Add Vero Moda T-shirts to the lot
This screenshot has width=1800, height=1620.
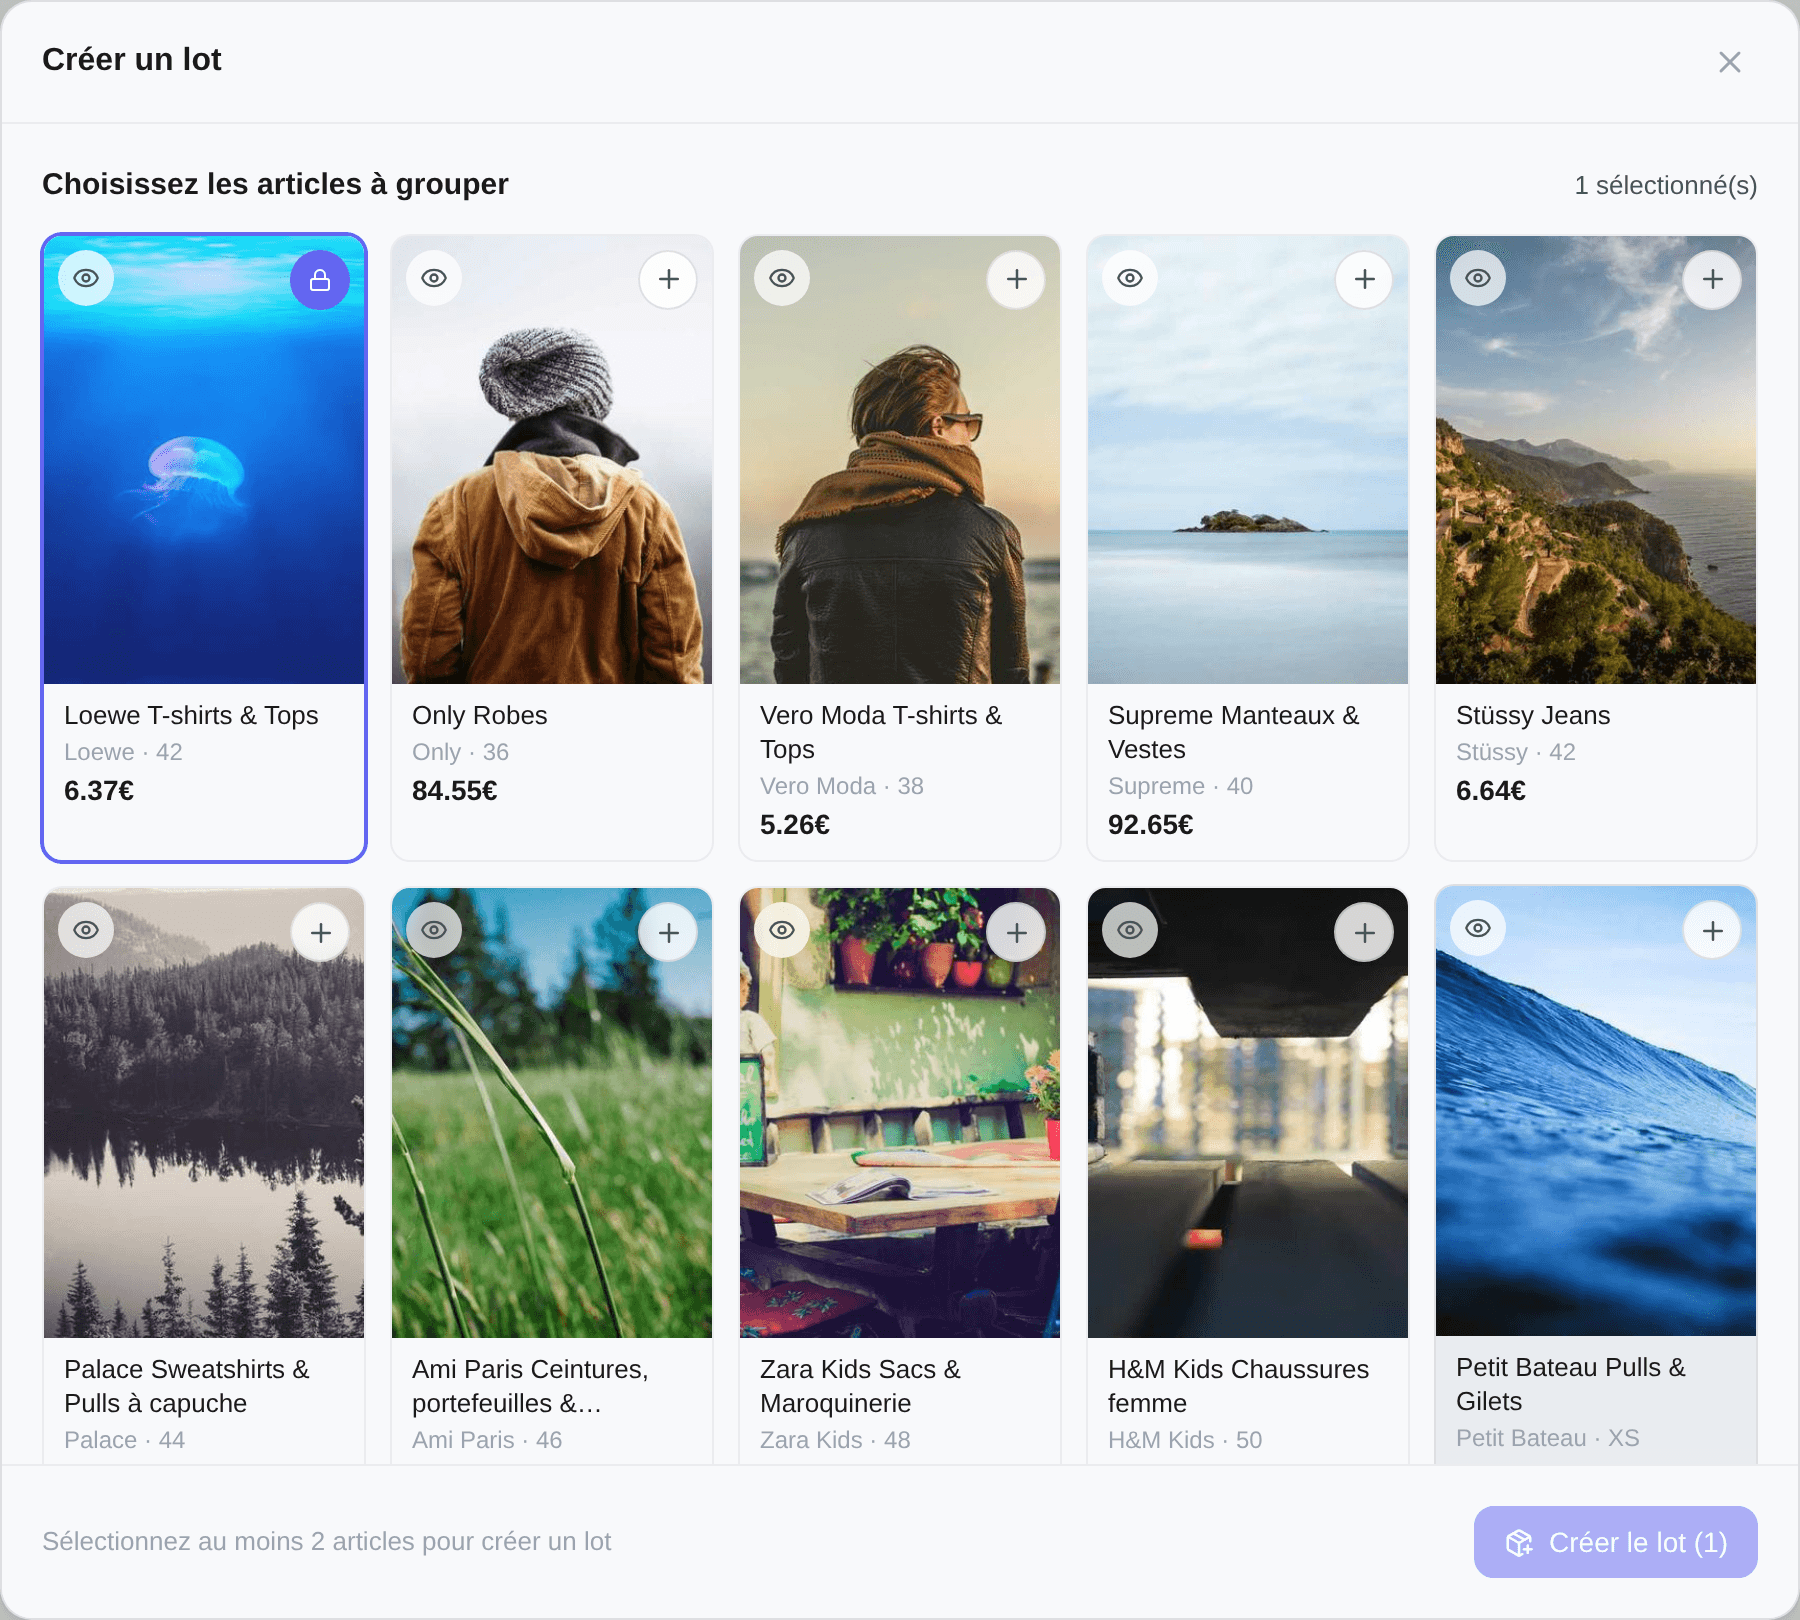[x=1017, y=279]
